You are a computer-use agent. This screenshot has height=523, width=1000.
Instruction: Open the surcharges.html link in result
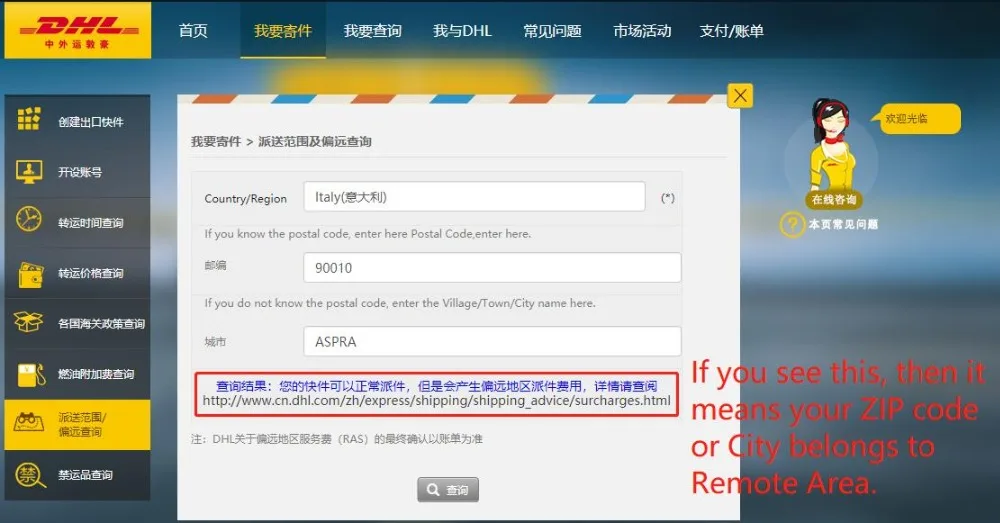[x=437, y=401]
